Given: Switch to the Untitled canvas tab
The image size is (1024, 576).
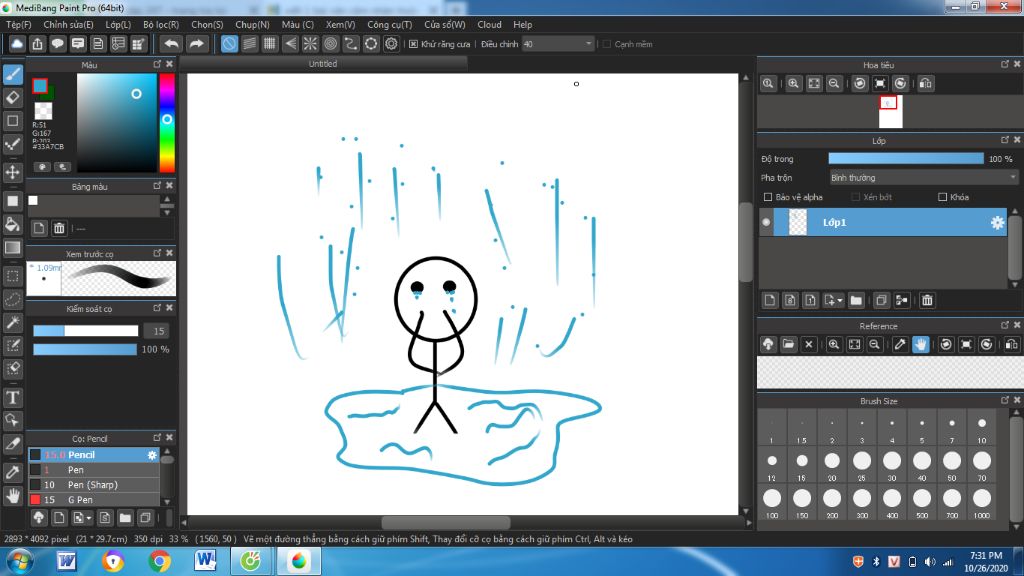Looking at the screenshot, I should click(x=323, y=63).
